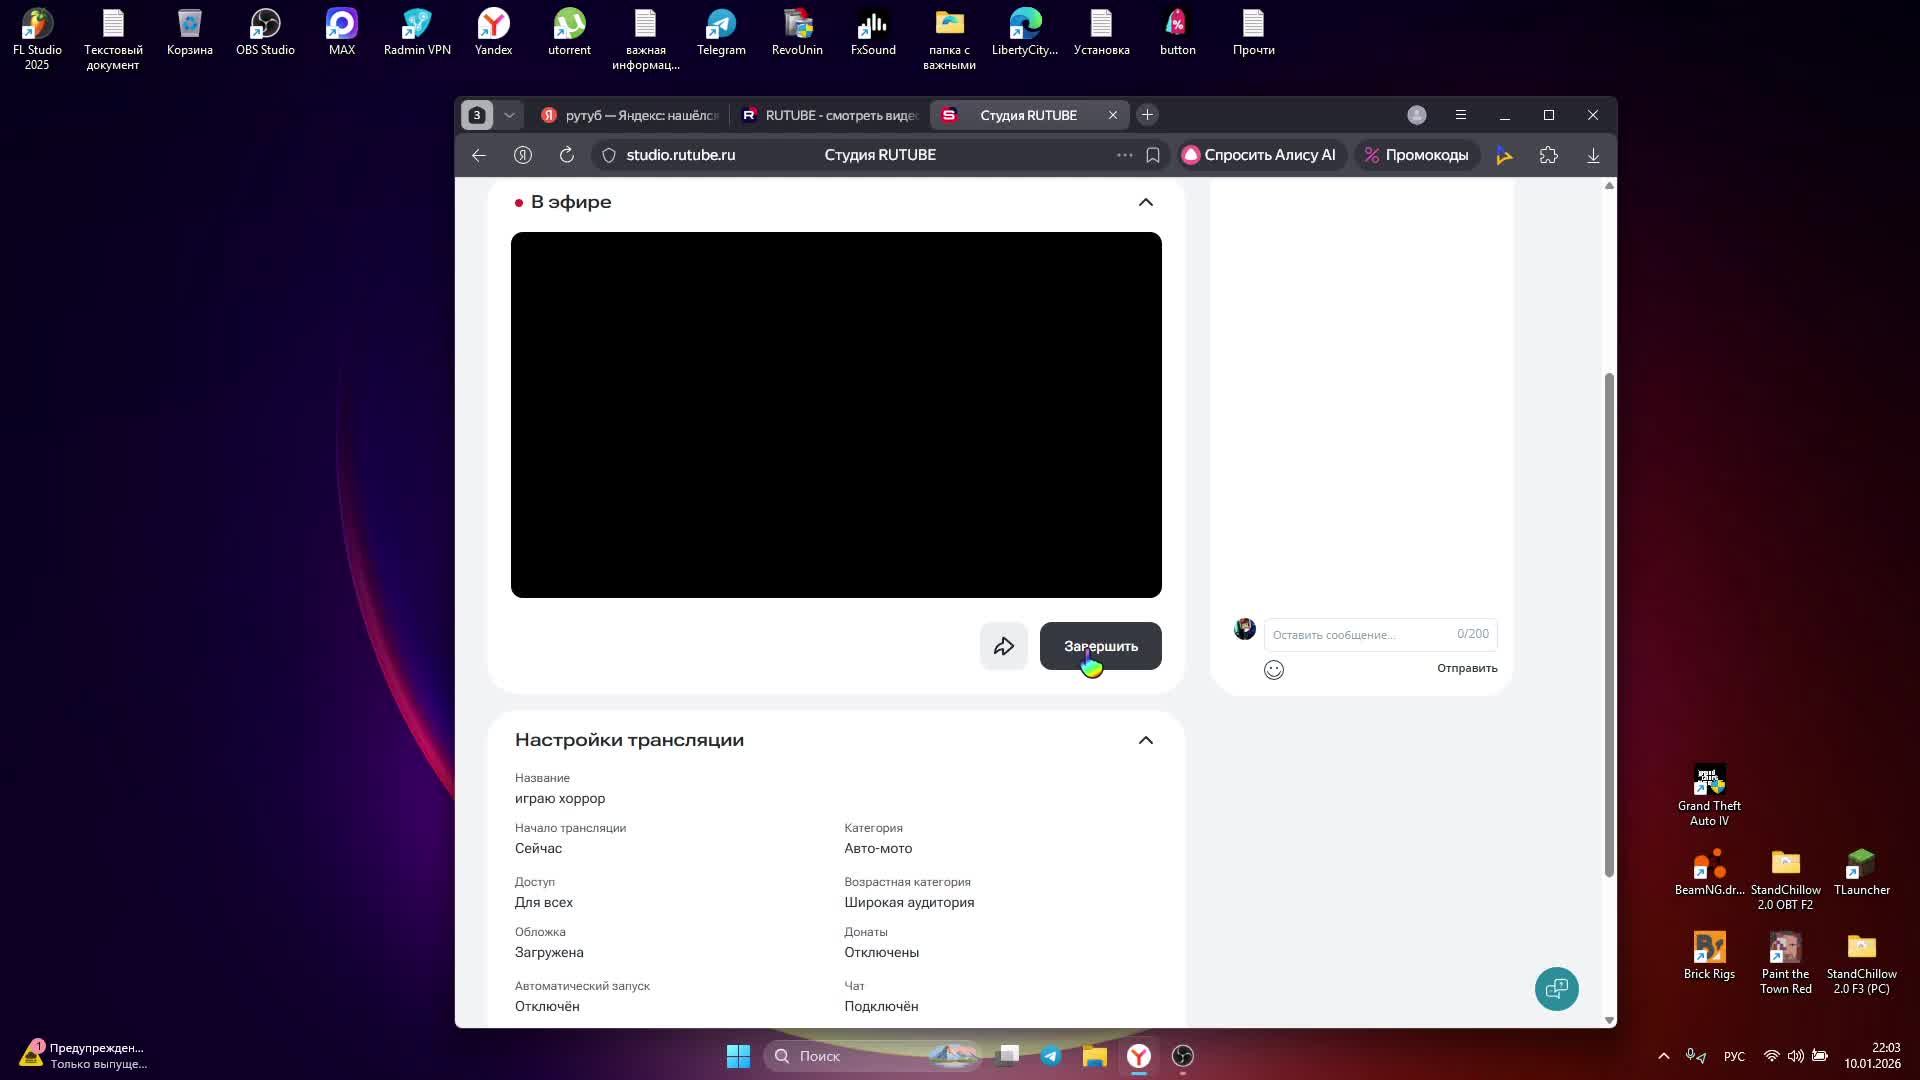
Task: Expand the tab group dropdown arrow
Action: click(x=509, y=115)
